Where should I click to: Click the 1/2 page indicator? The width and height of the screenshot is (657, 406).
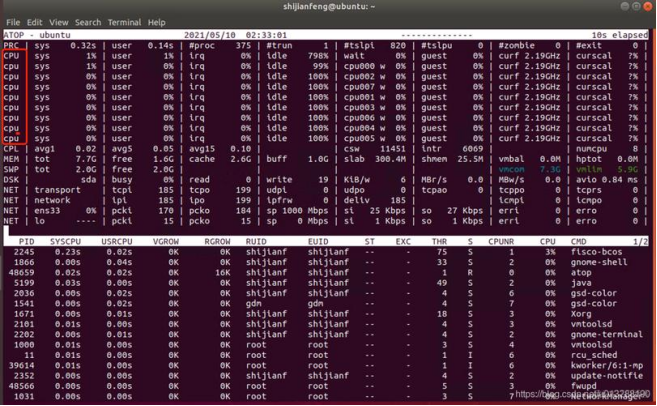tap(641, 242)
